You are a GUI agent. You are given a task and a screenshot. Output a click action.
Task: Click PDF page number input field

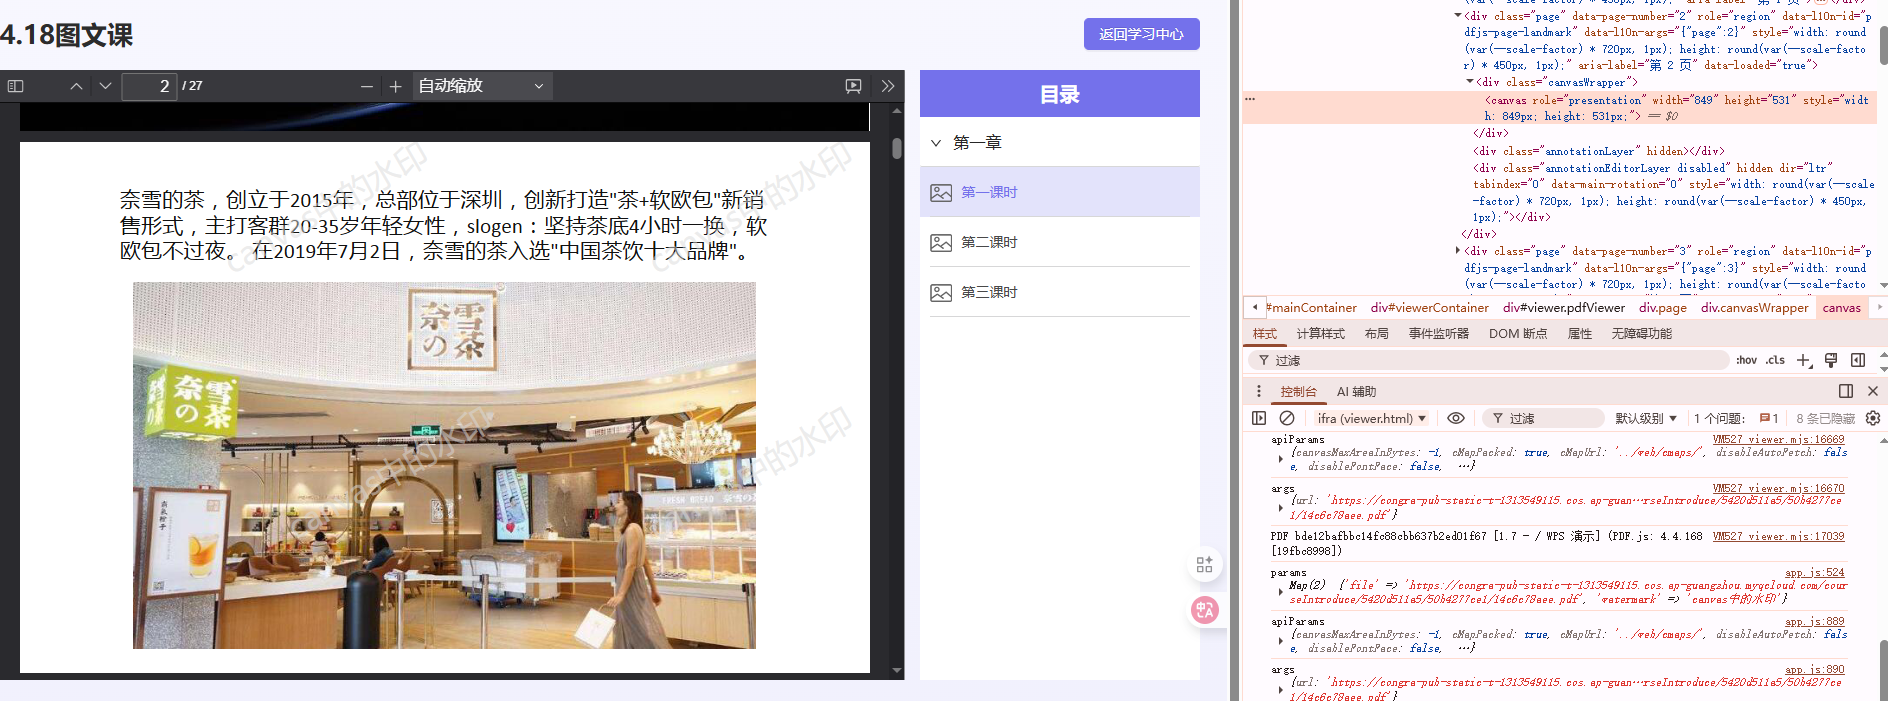tap(149, 86)
